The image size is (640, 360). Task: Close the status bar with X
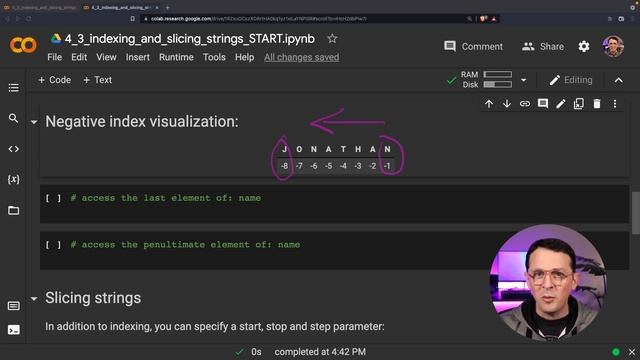632,352
